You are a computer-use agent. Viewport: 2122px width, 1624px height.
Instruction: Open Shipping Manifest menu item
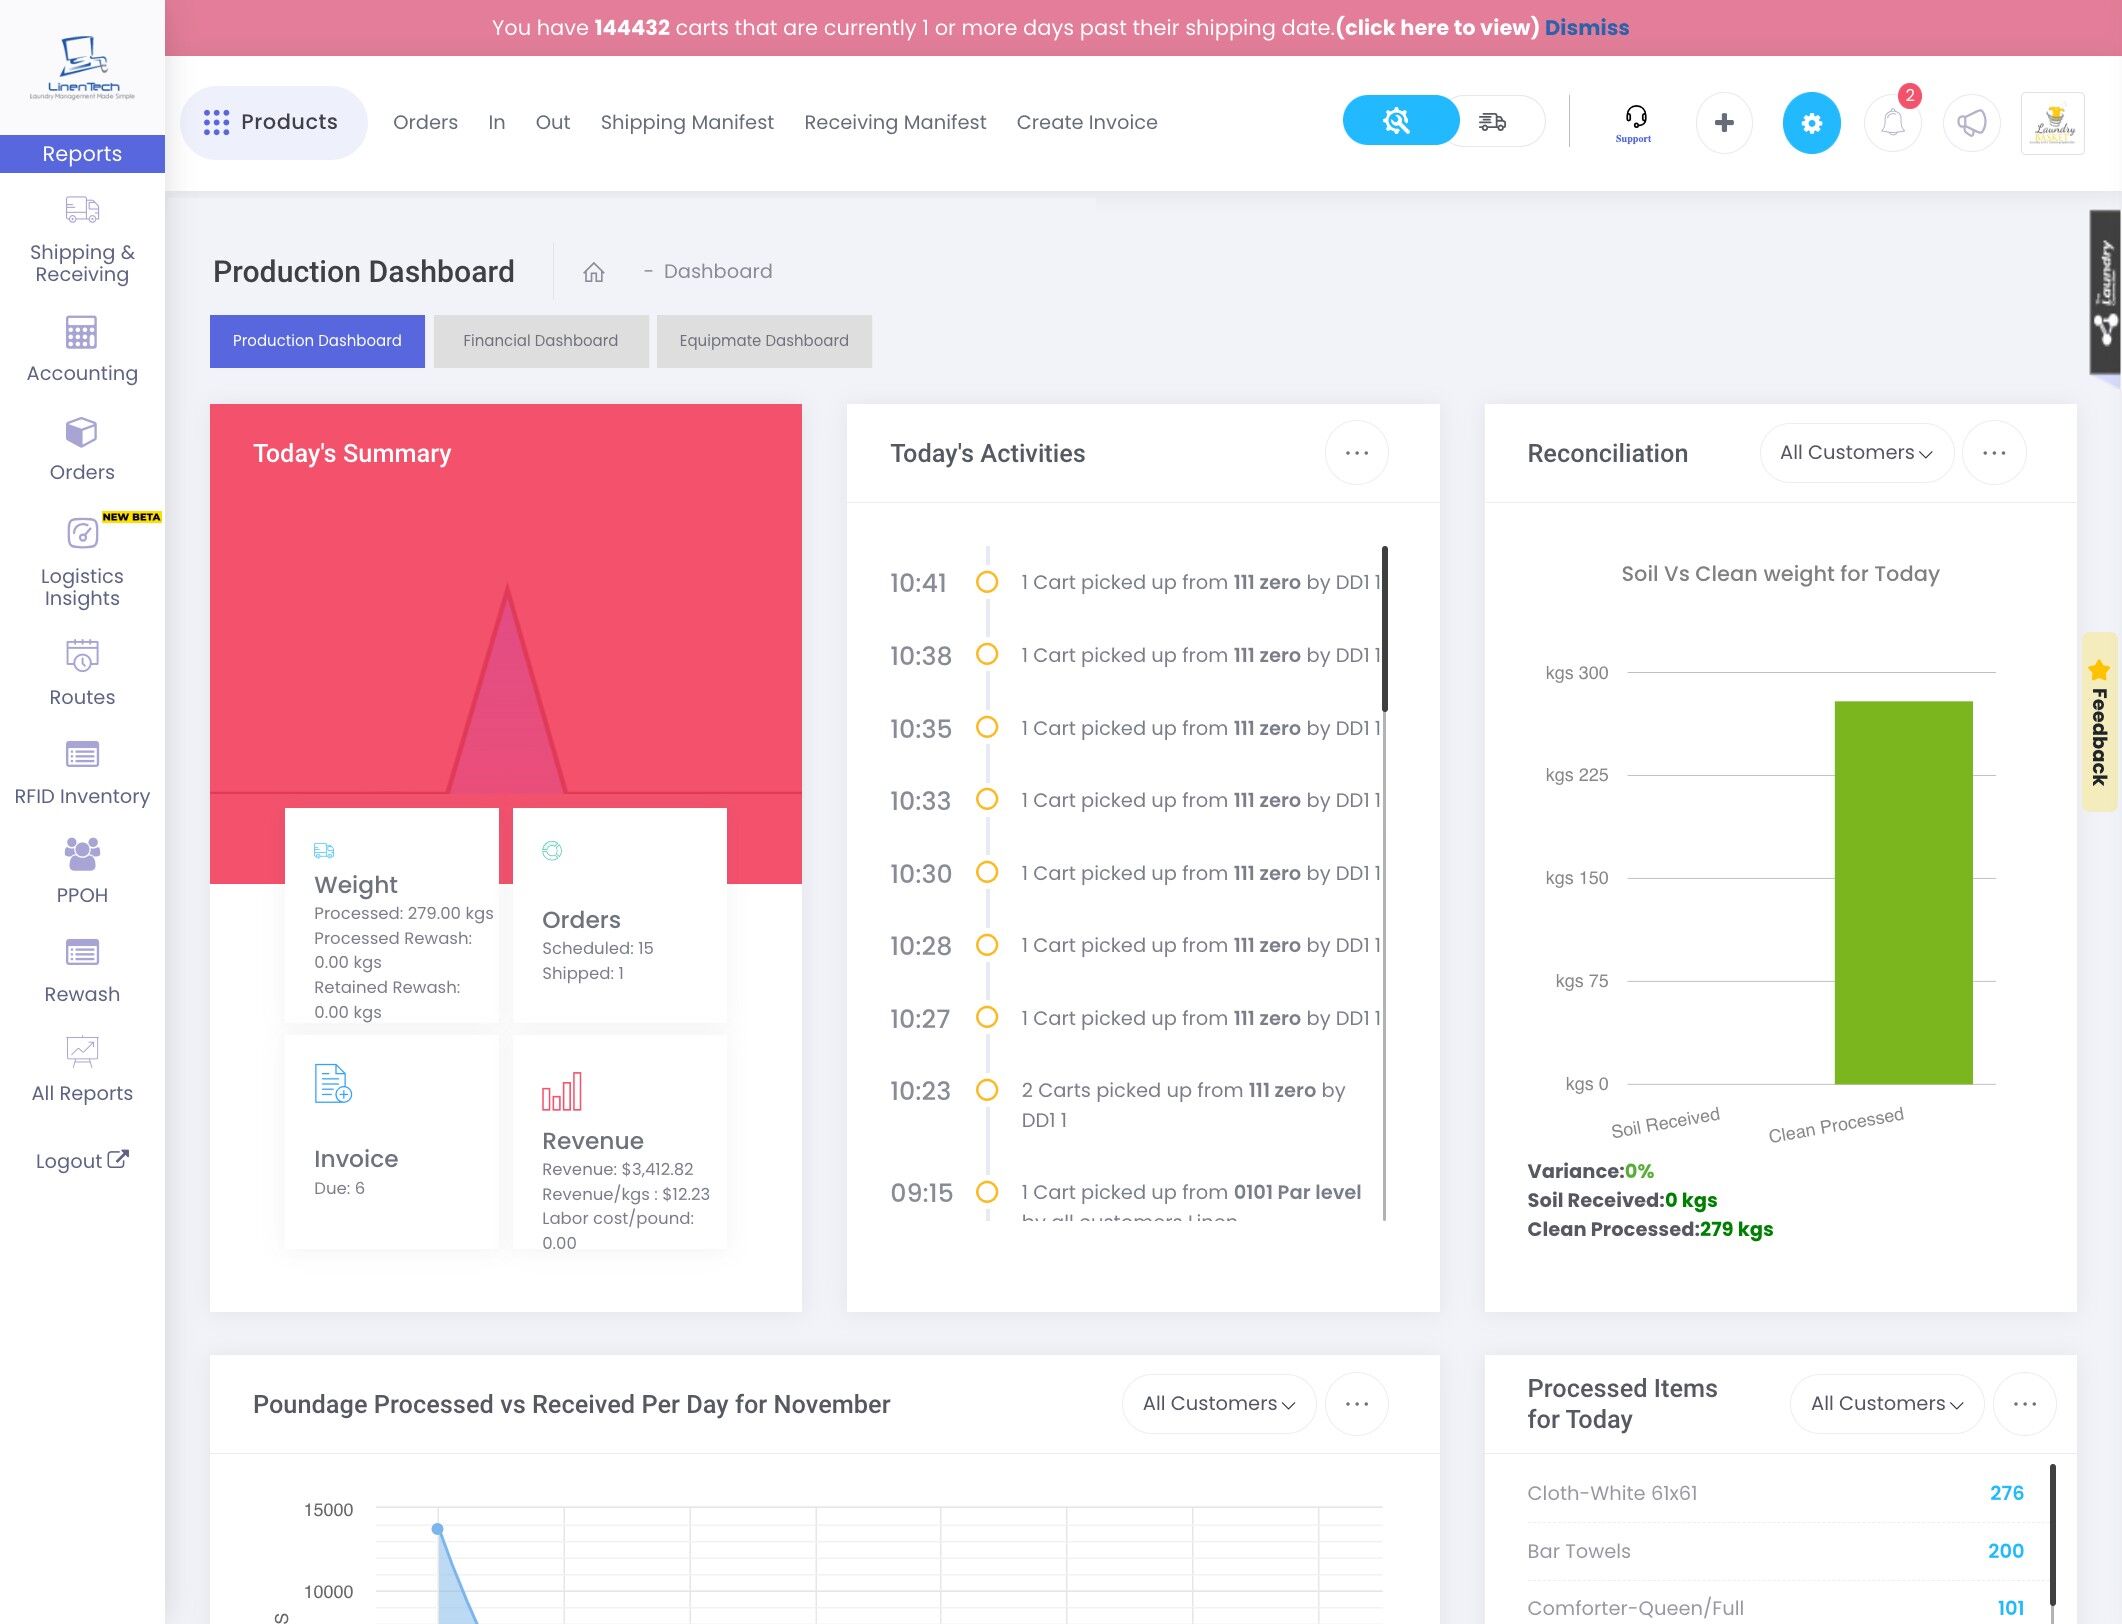(687, 122)
